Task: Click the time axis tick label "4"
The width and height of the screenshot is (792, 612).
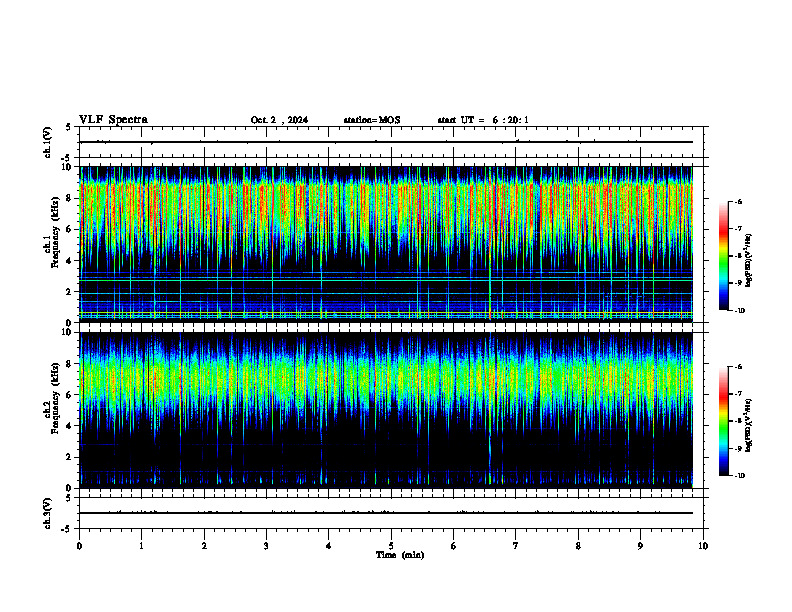Action: click(328, 546)
